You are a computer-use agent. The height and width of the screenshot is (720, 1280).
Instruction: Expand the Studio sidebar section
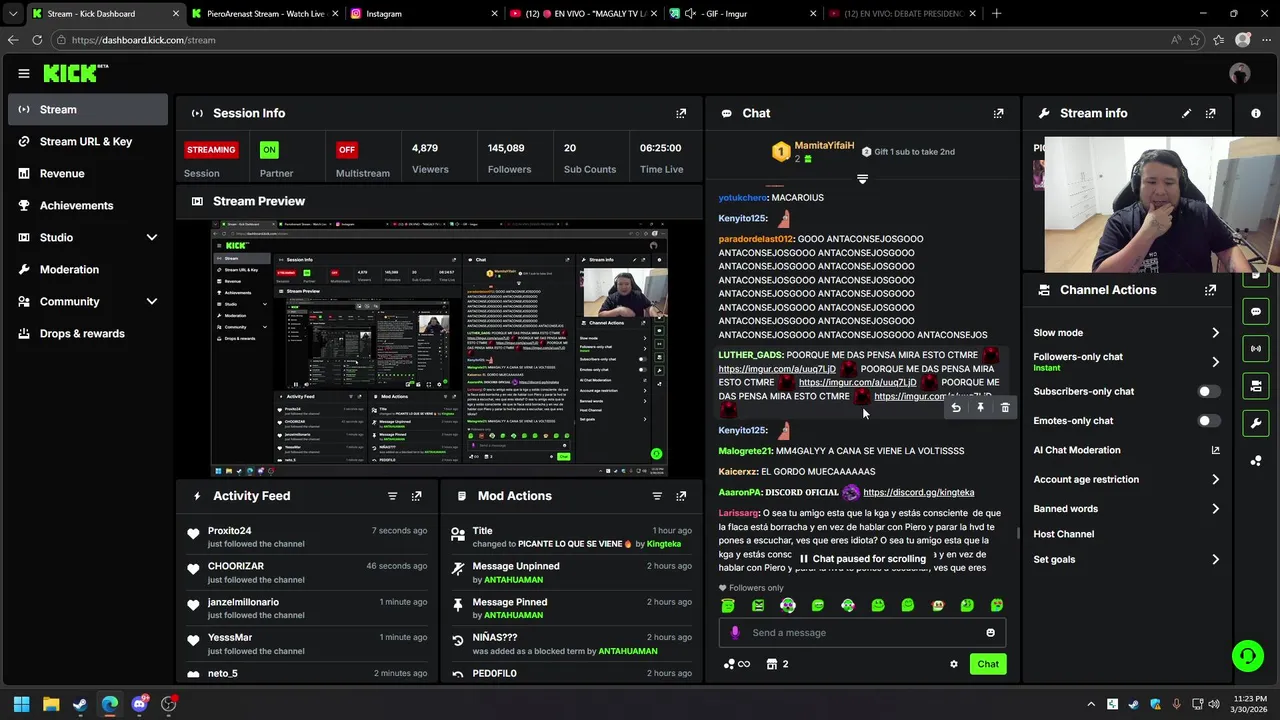(152, 237)
